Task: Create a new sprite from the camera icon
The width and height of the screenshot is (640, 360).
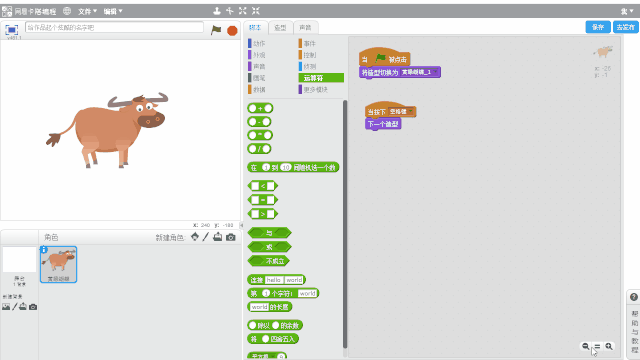Action: 231,237
